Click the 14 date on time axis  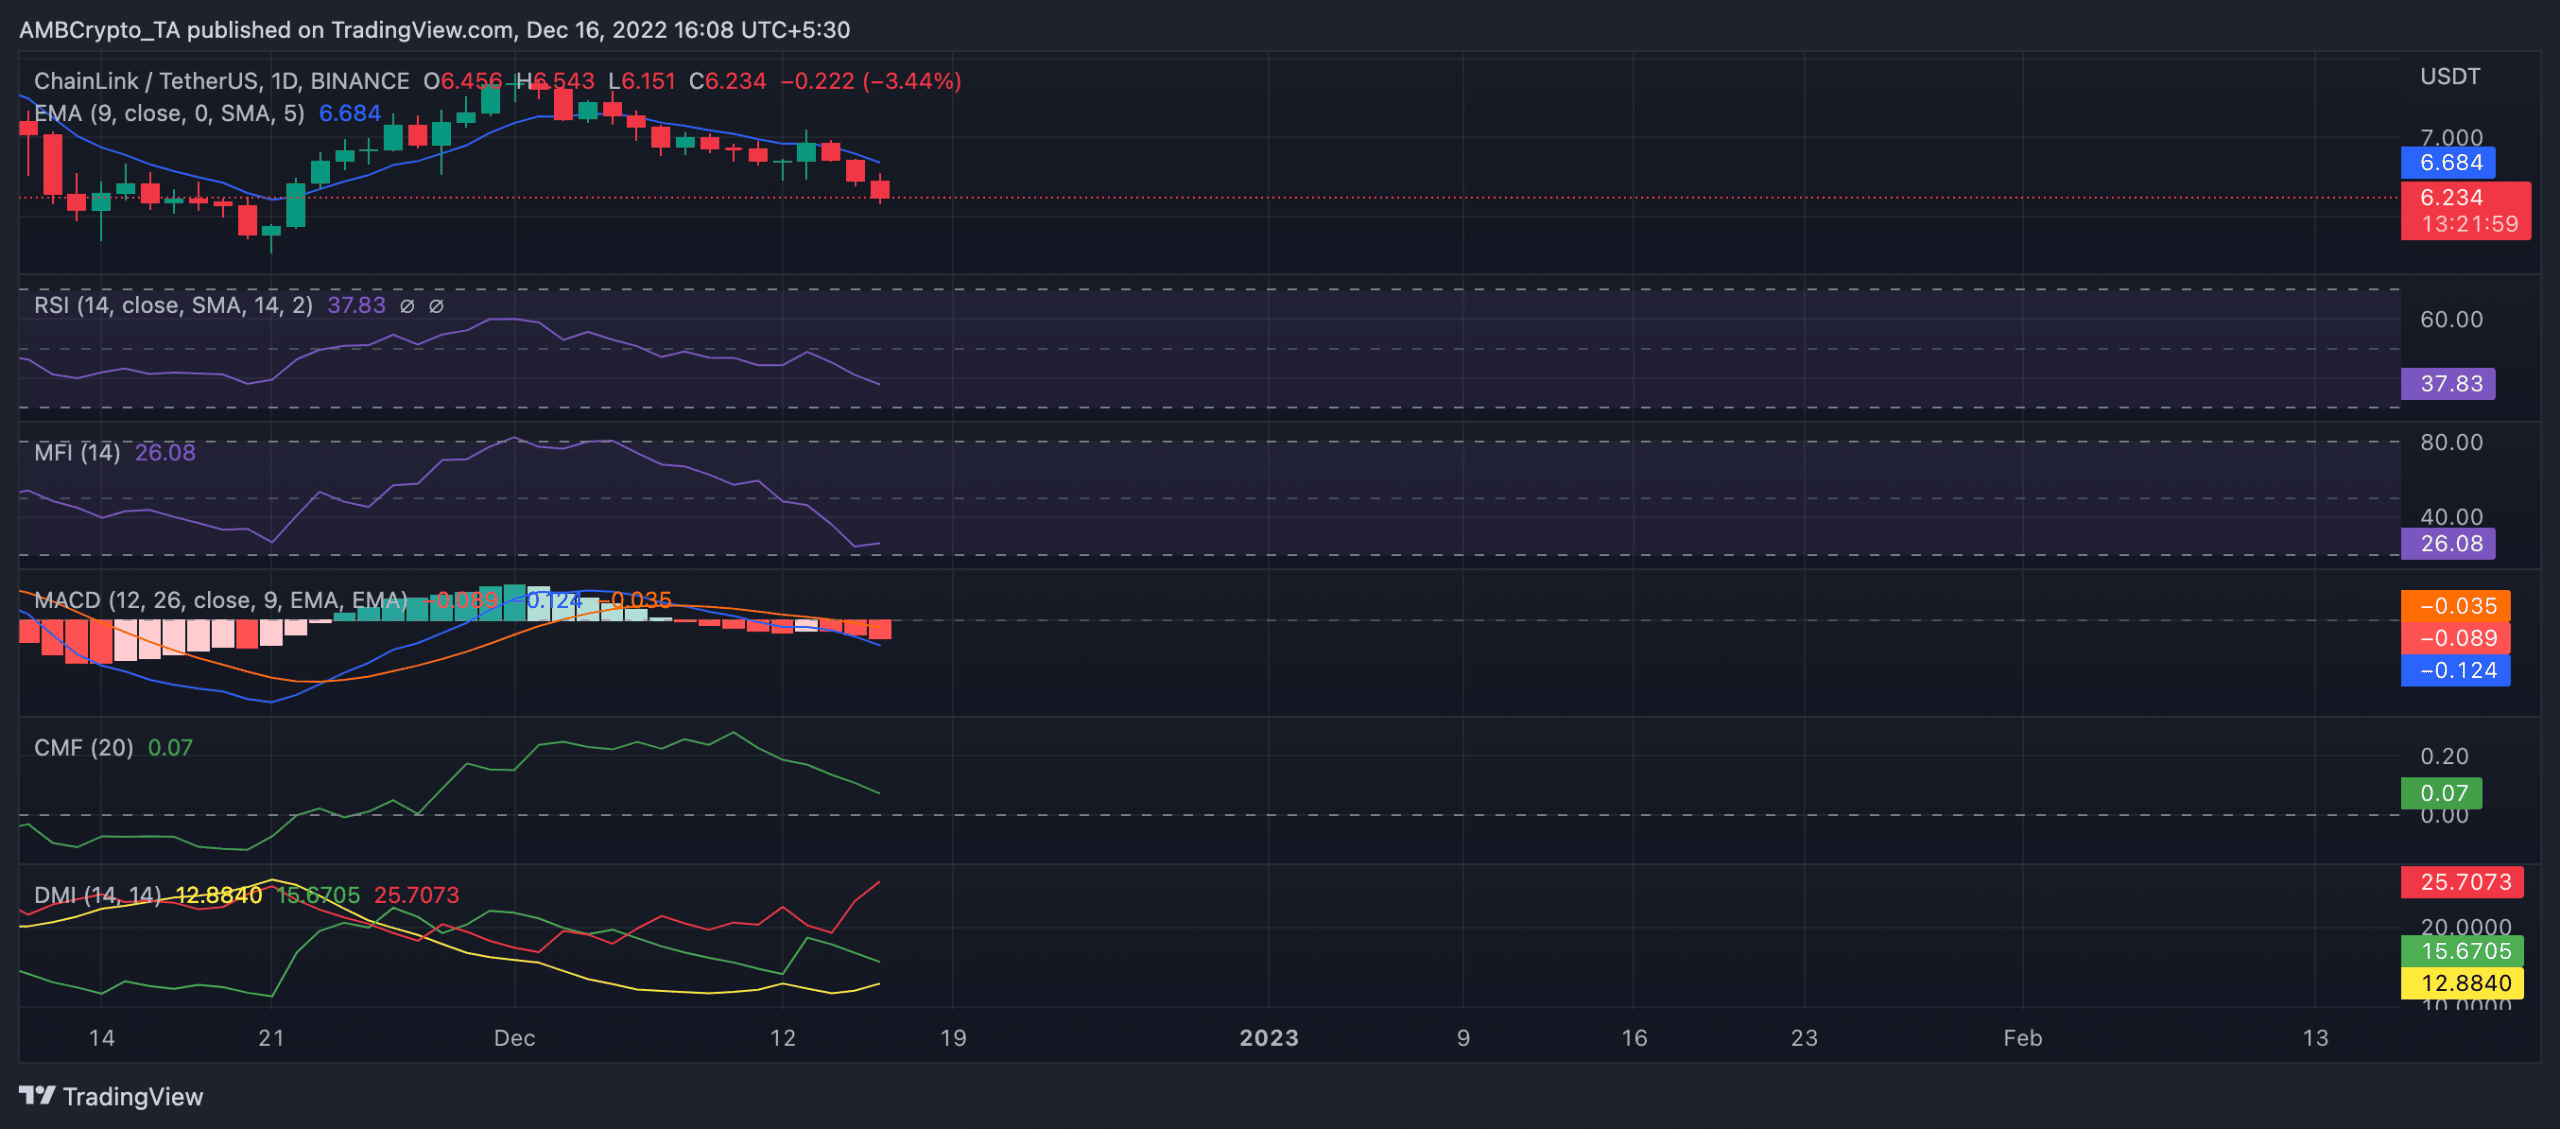(101, 1038)
